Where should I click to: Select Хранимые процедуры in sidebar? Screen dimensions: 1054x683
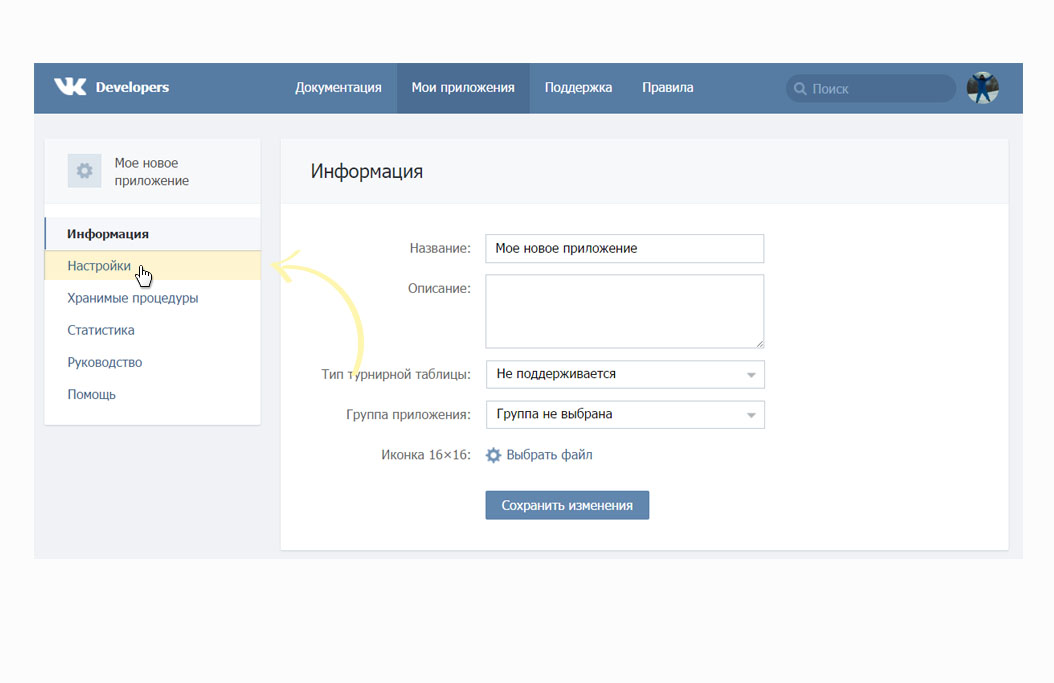click(132, 298)
